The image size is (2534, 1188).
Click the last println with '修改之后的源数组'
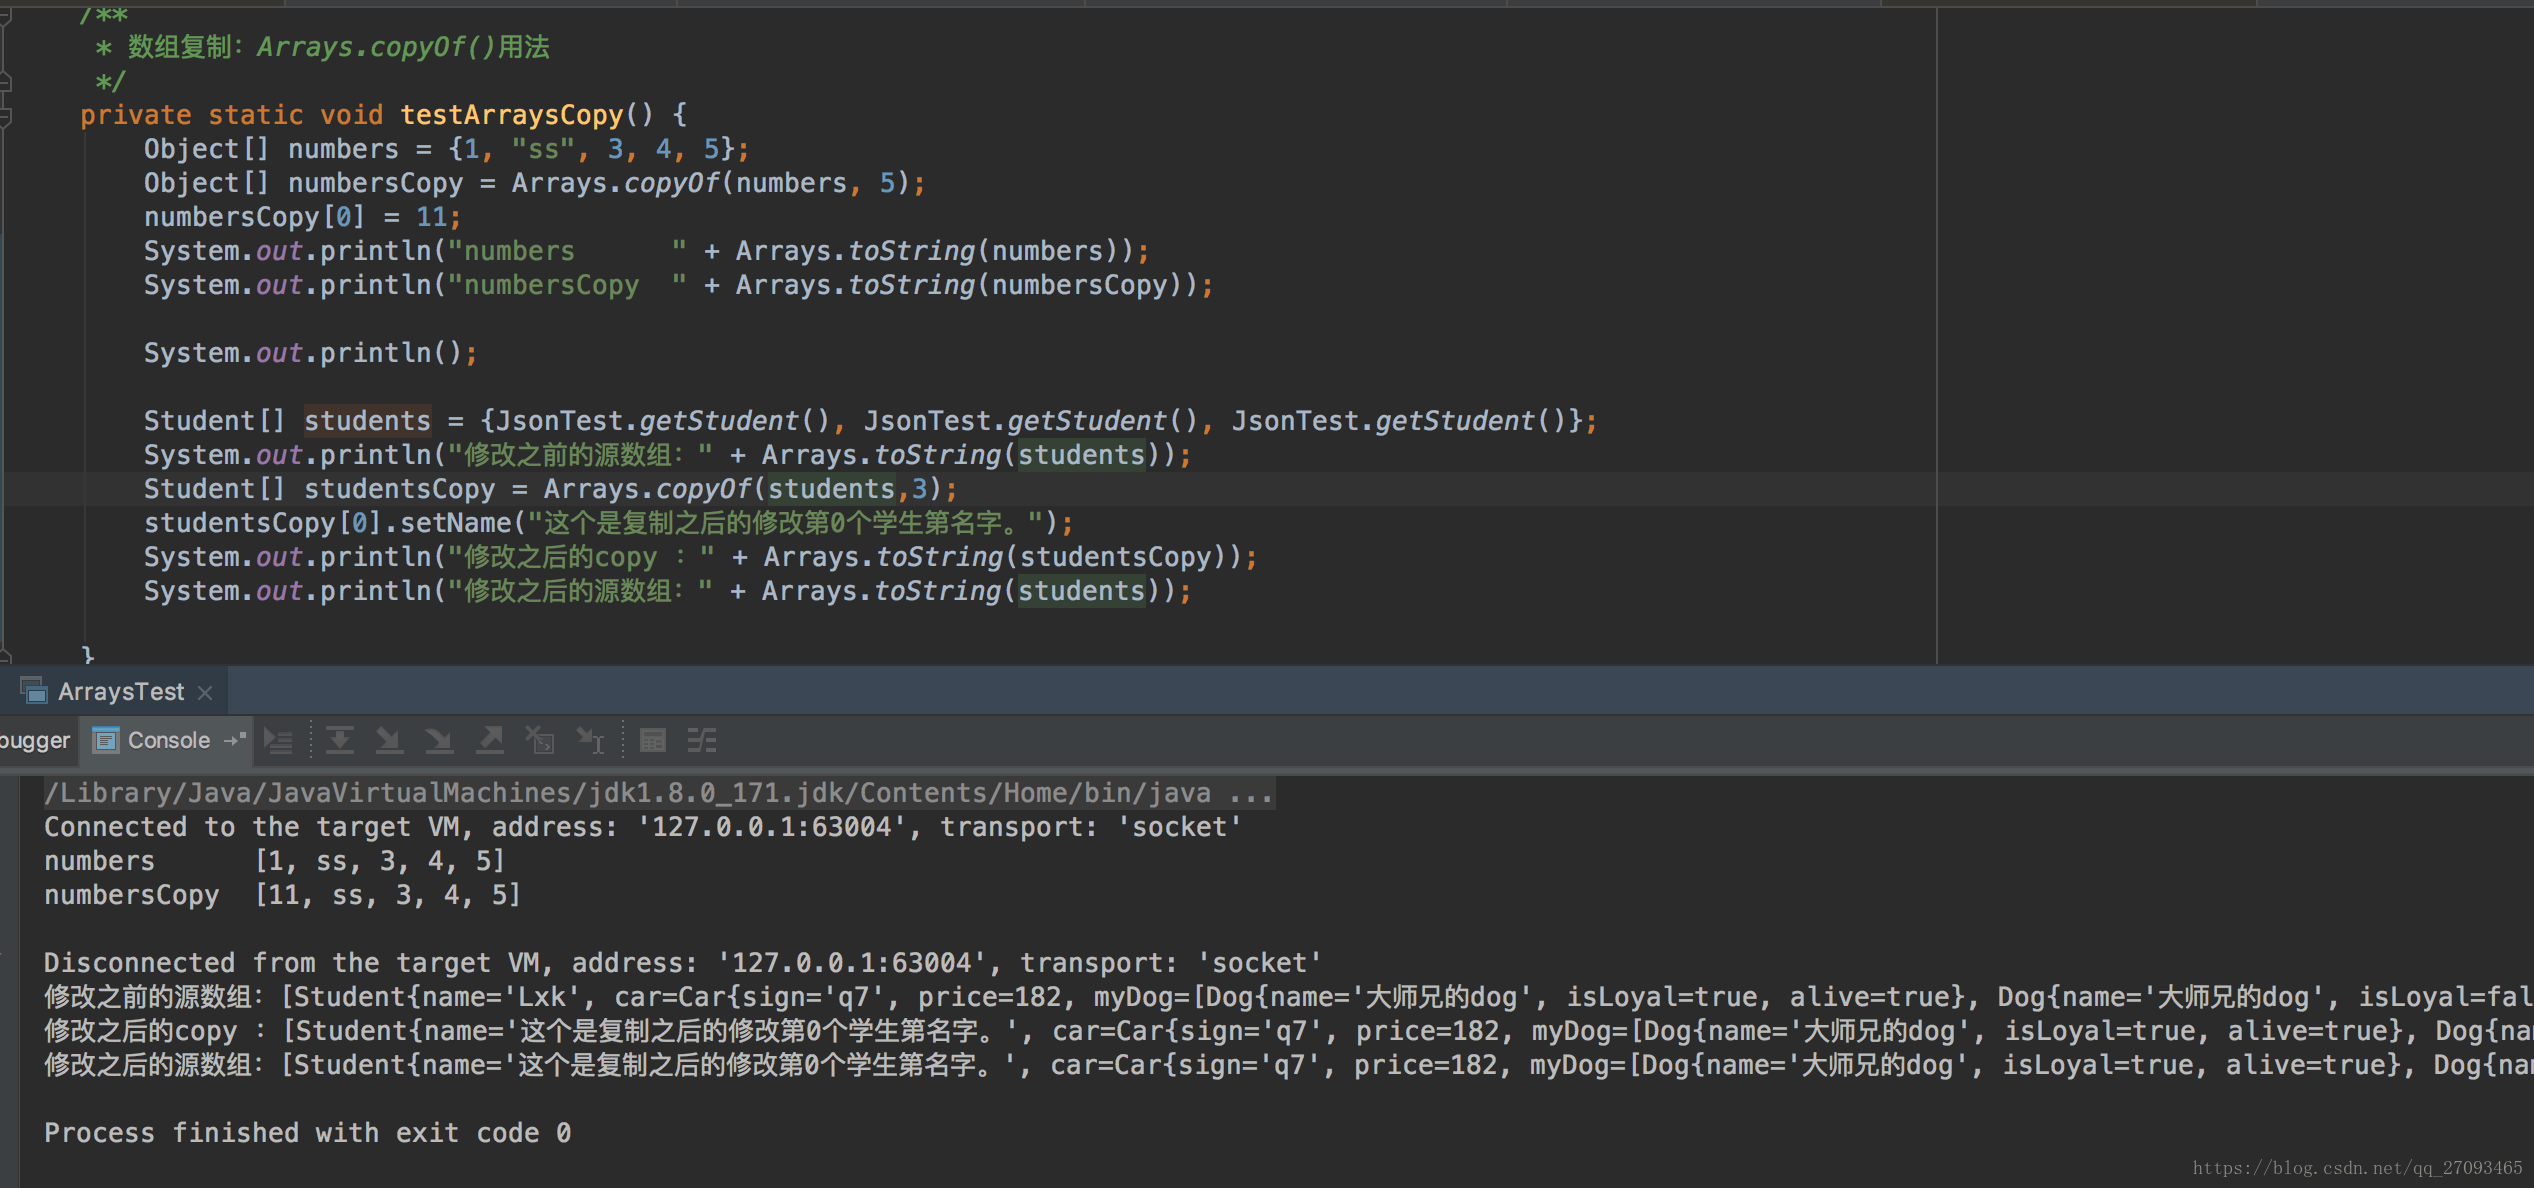tap(668, 591)
